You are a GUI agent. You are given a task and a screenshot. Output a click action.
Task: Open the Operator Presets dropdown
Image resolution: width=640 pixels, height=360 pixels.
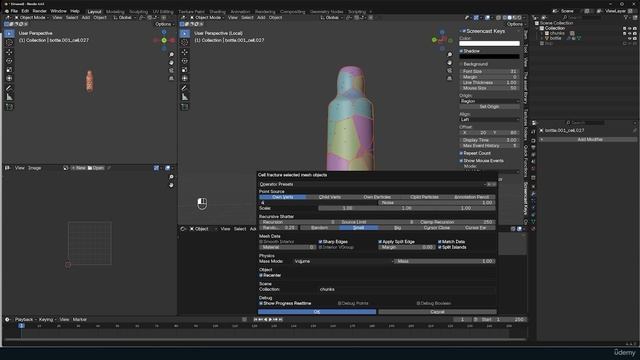pos(371,184)
